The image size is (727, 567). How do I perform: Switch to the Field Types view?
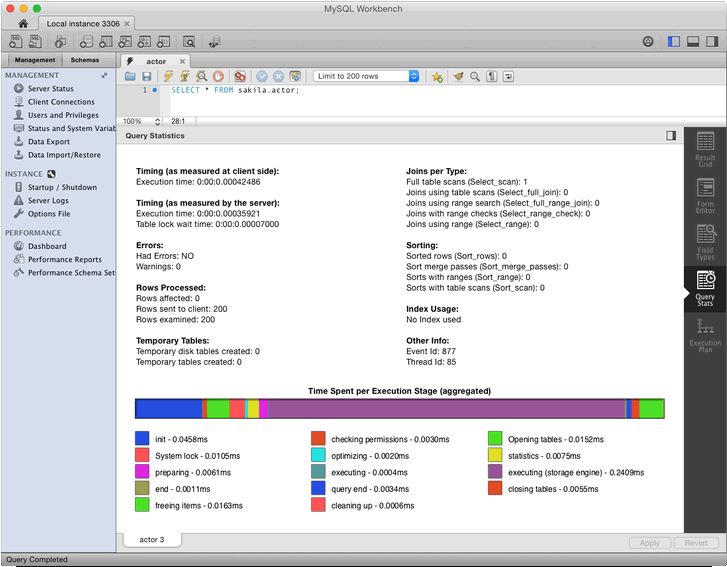tap(705, 243)
